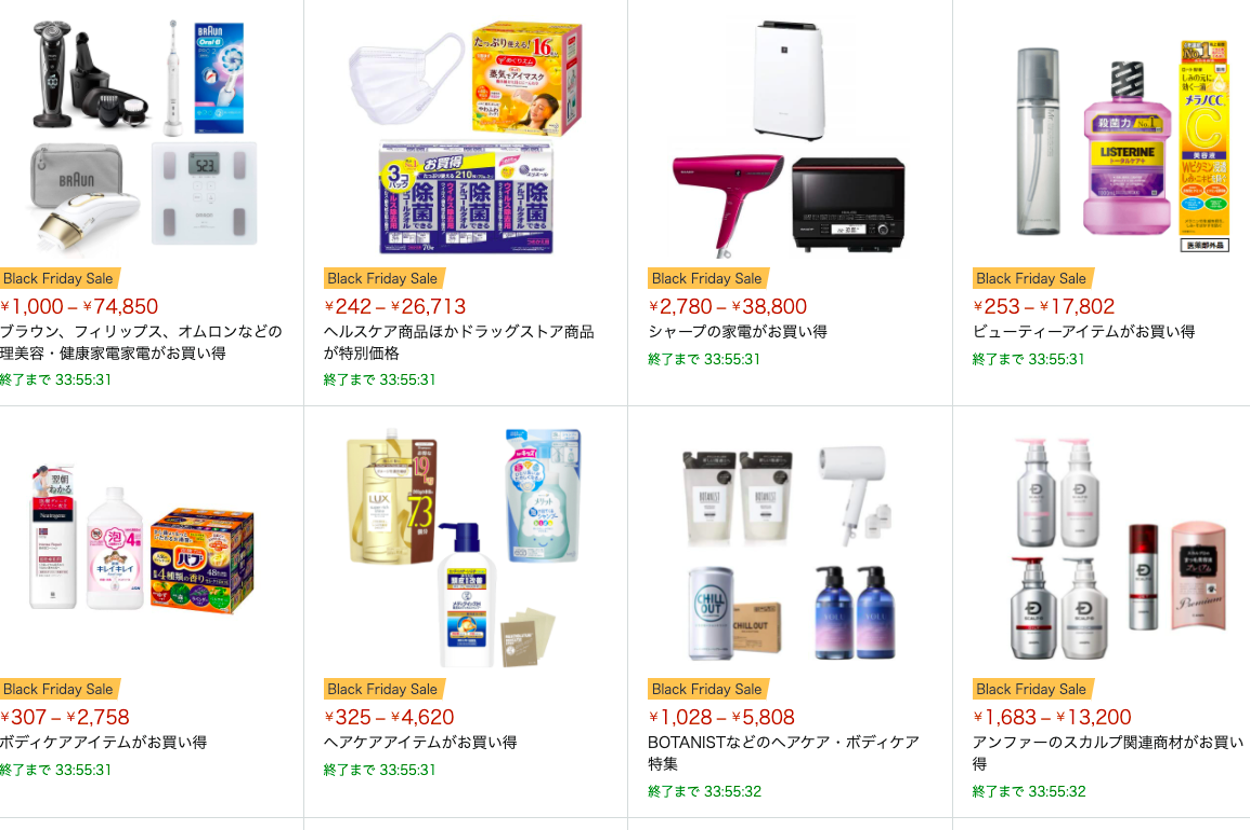Screen dimensions: 1250x830
Task: Open the Sharp home appliances deal link
Action: click(738, 332)
